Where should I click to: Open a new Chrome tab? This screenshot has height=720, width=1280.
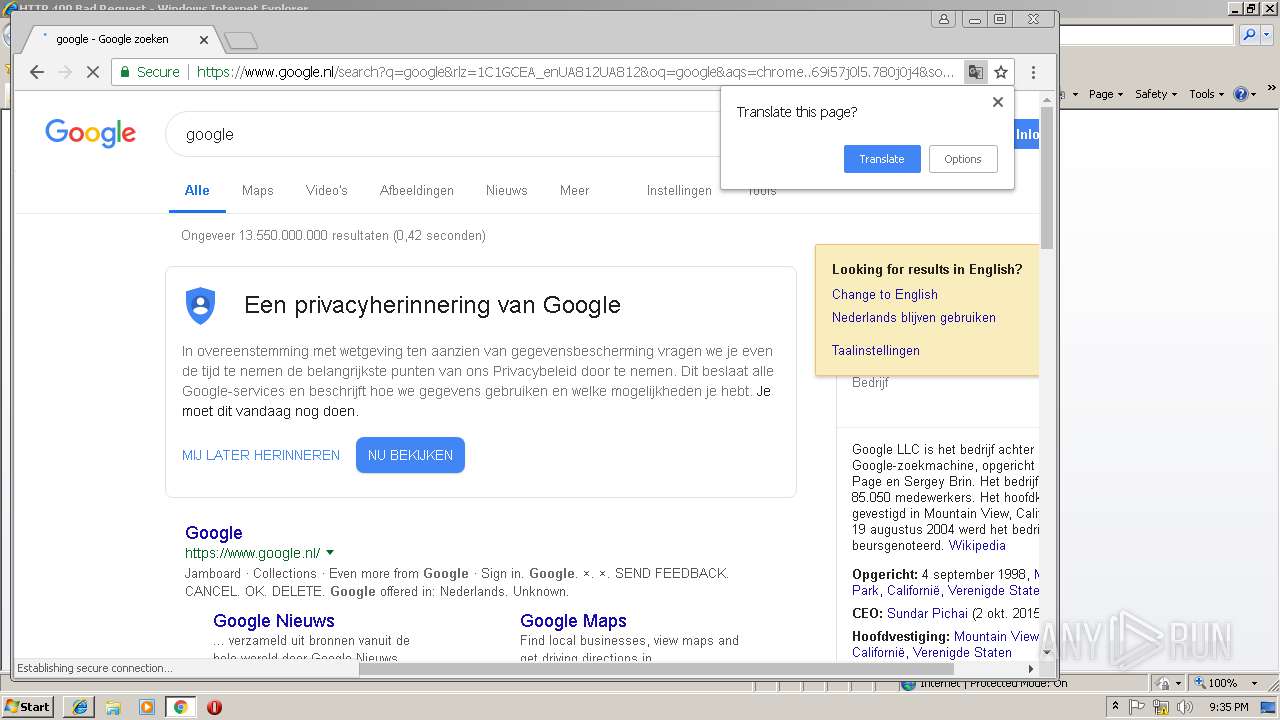click(241, 41)
